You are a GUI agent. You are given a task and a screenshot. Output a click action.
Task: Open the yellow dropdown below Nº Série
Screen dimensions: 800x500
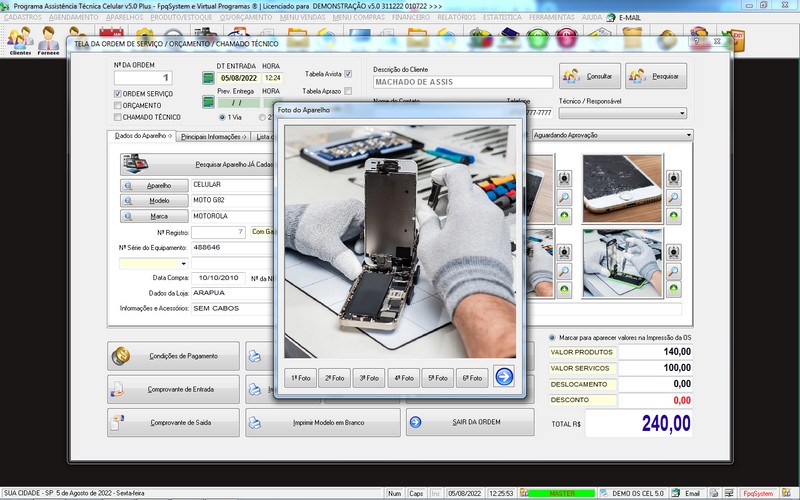[183, 264]
